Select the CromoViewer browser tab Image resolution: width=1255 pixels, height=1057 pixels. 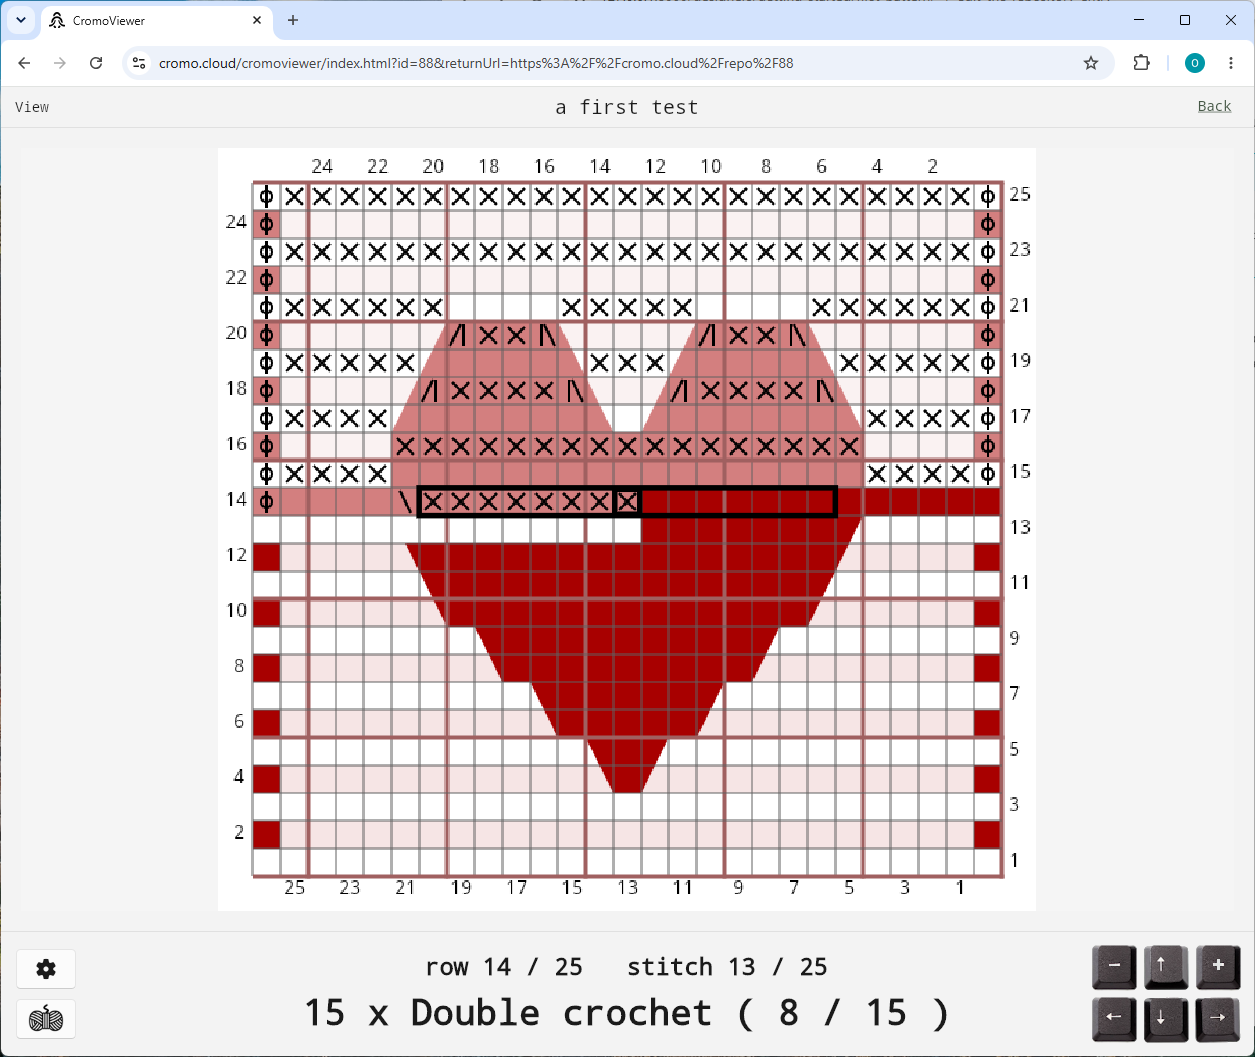click(x=157, y=20)
